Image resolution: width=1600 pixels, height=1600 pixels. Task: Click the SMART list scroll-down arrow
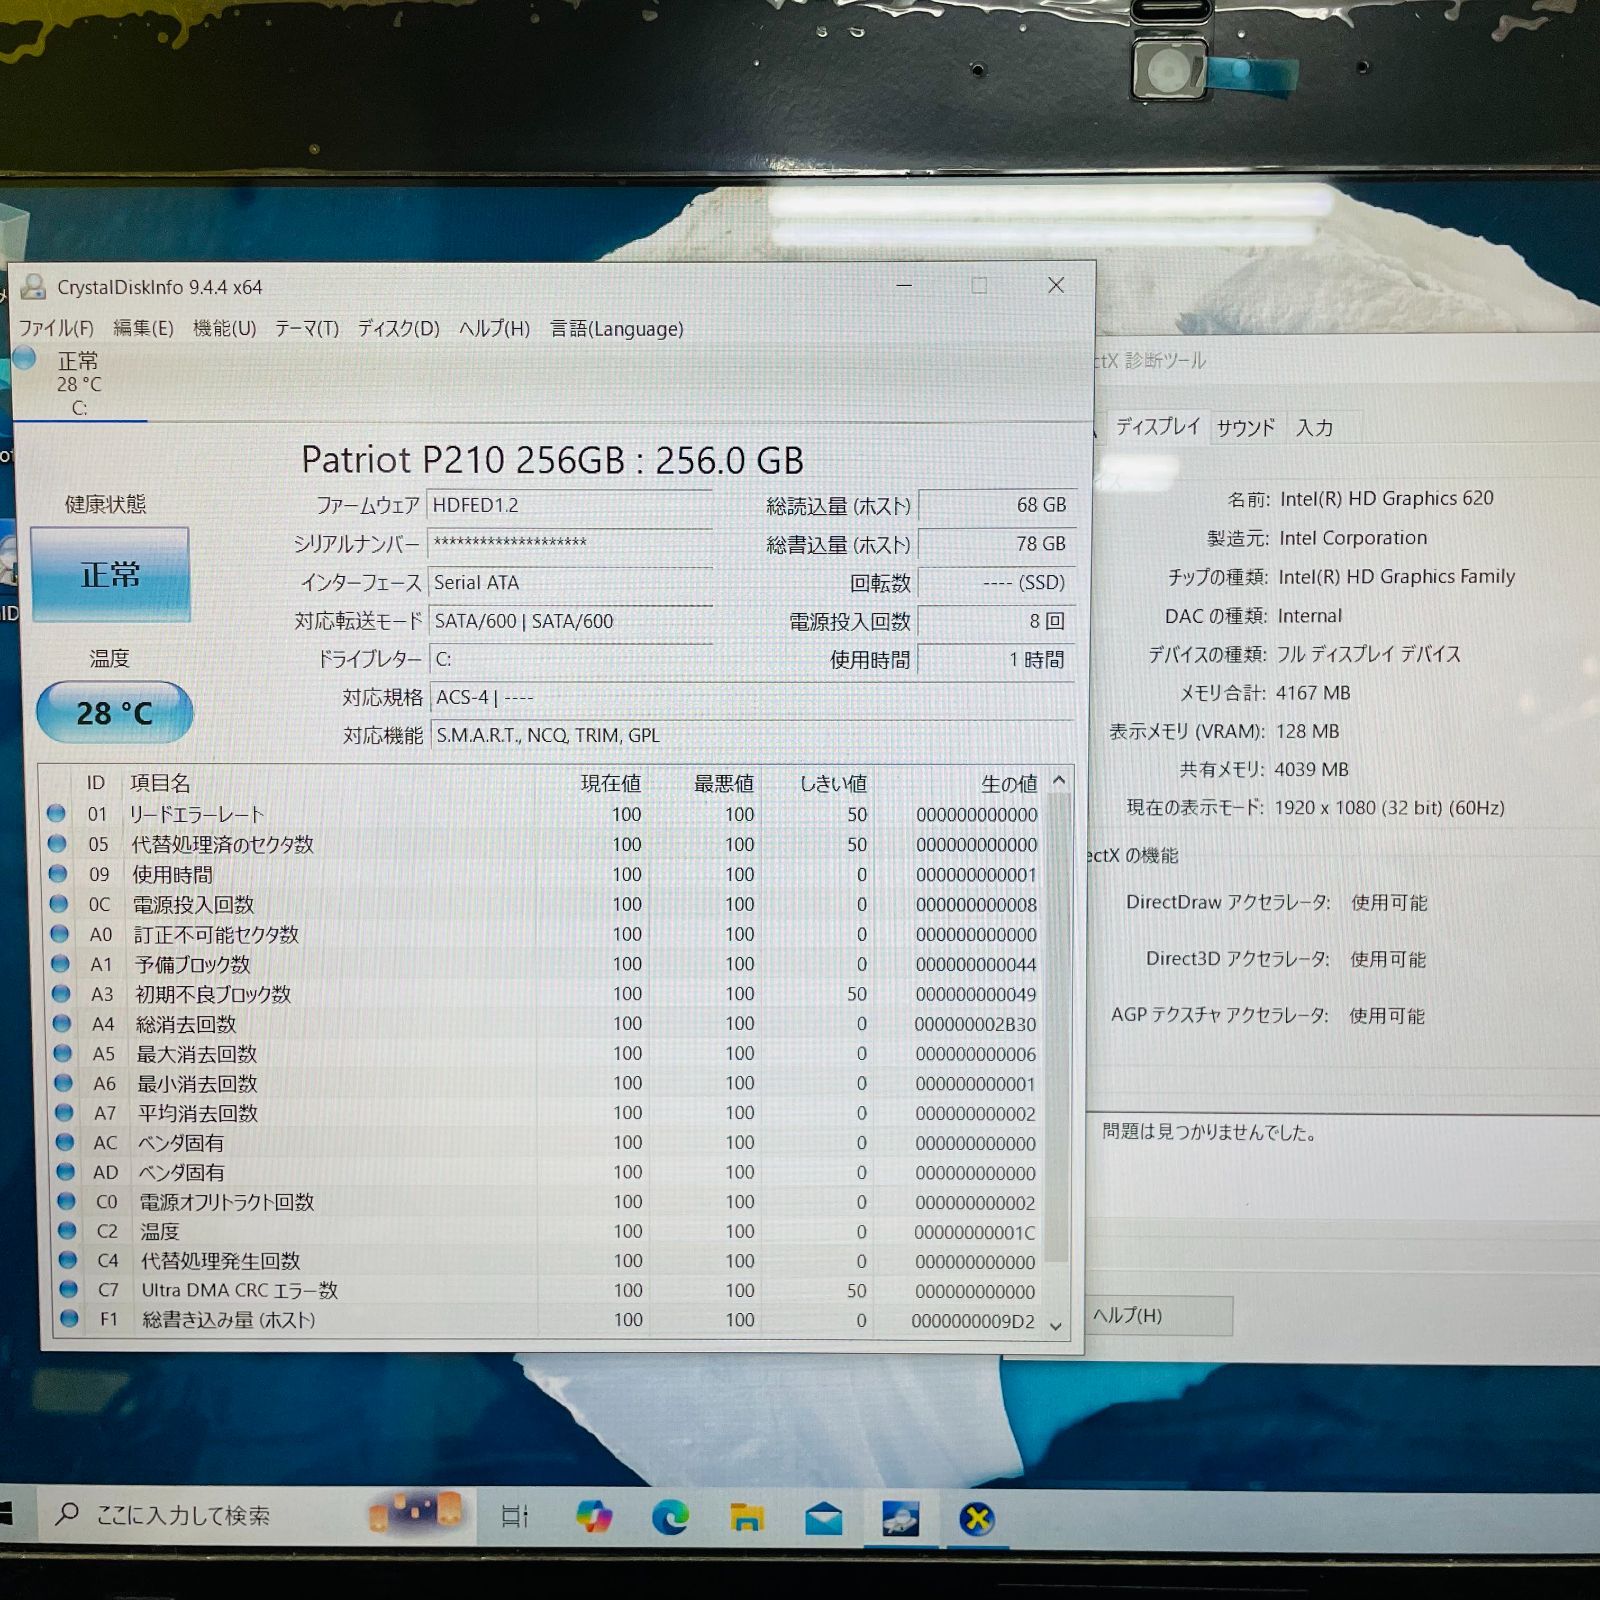click(x=1056, y=1326)
